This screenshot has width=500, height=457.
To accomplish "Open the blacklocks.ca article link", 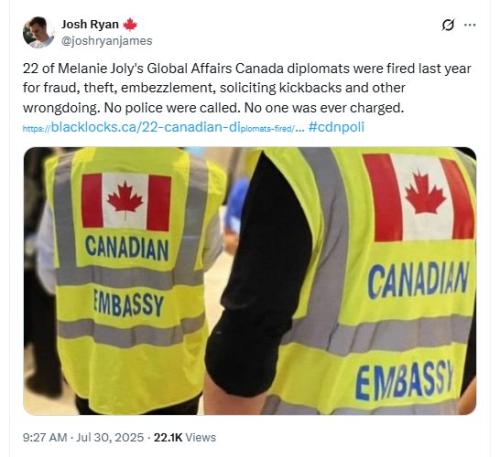I will pyautogui.click(x=163, y=127).
